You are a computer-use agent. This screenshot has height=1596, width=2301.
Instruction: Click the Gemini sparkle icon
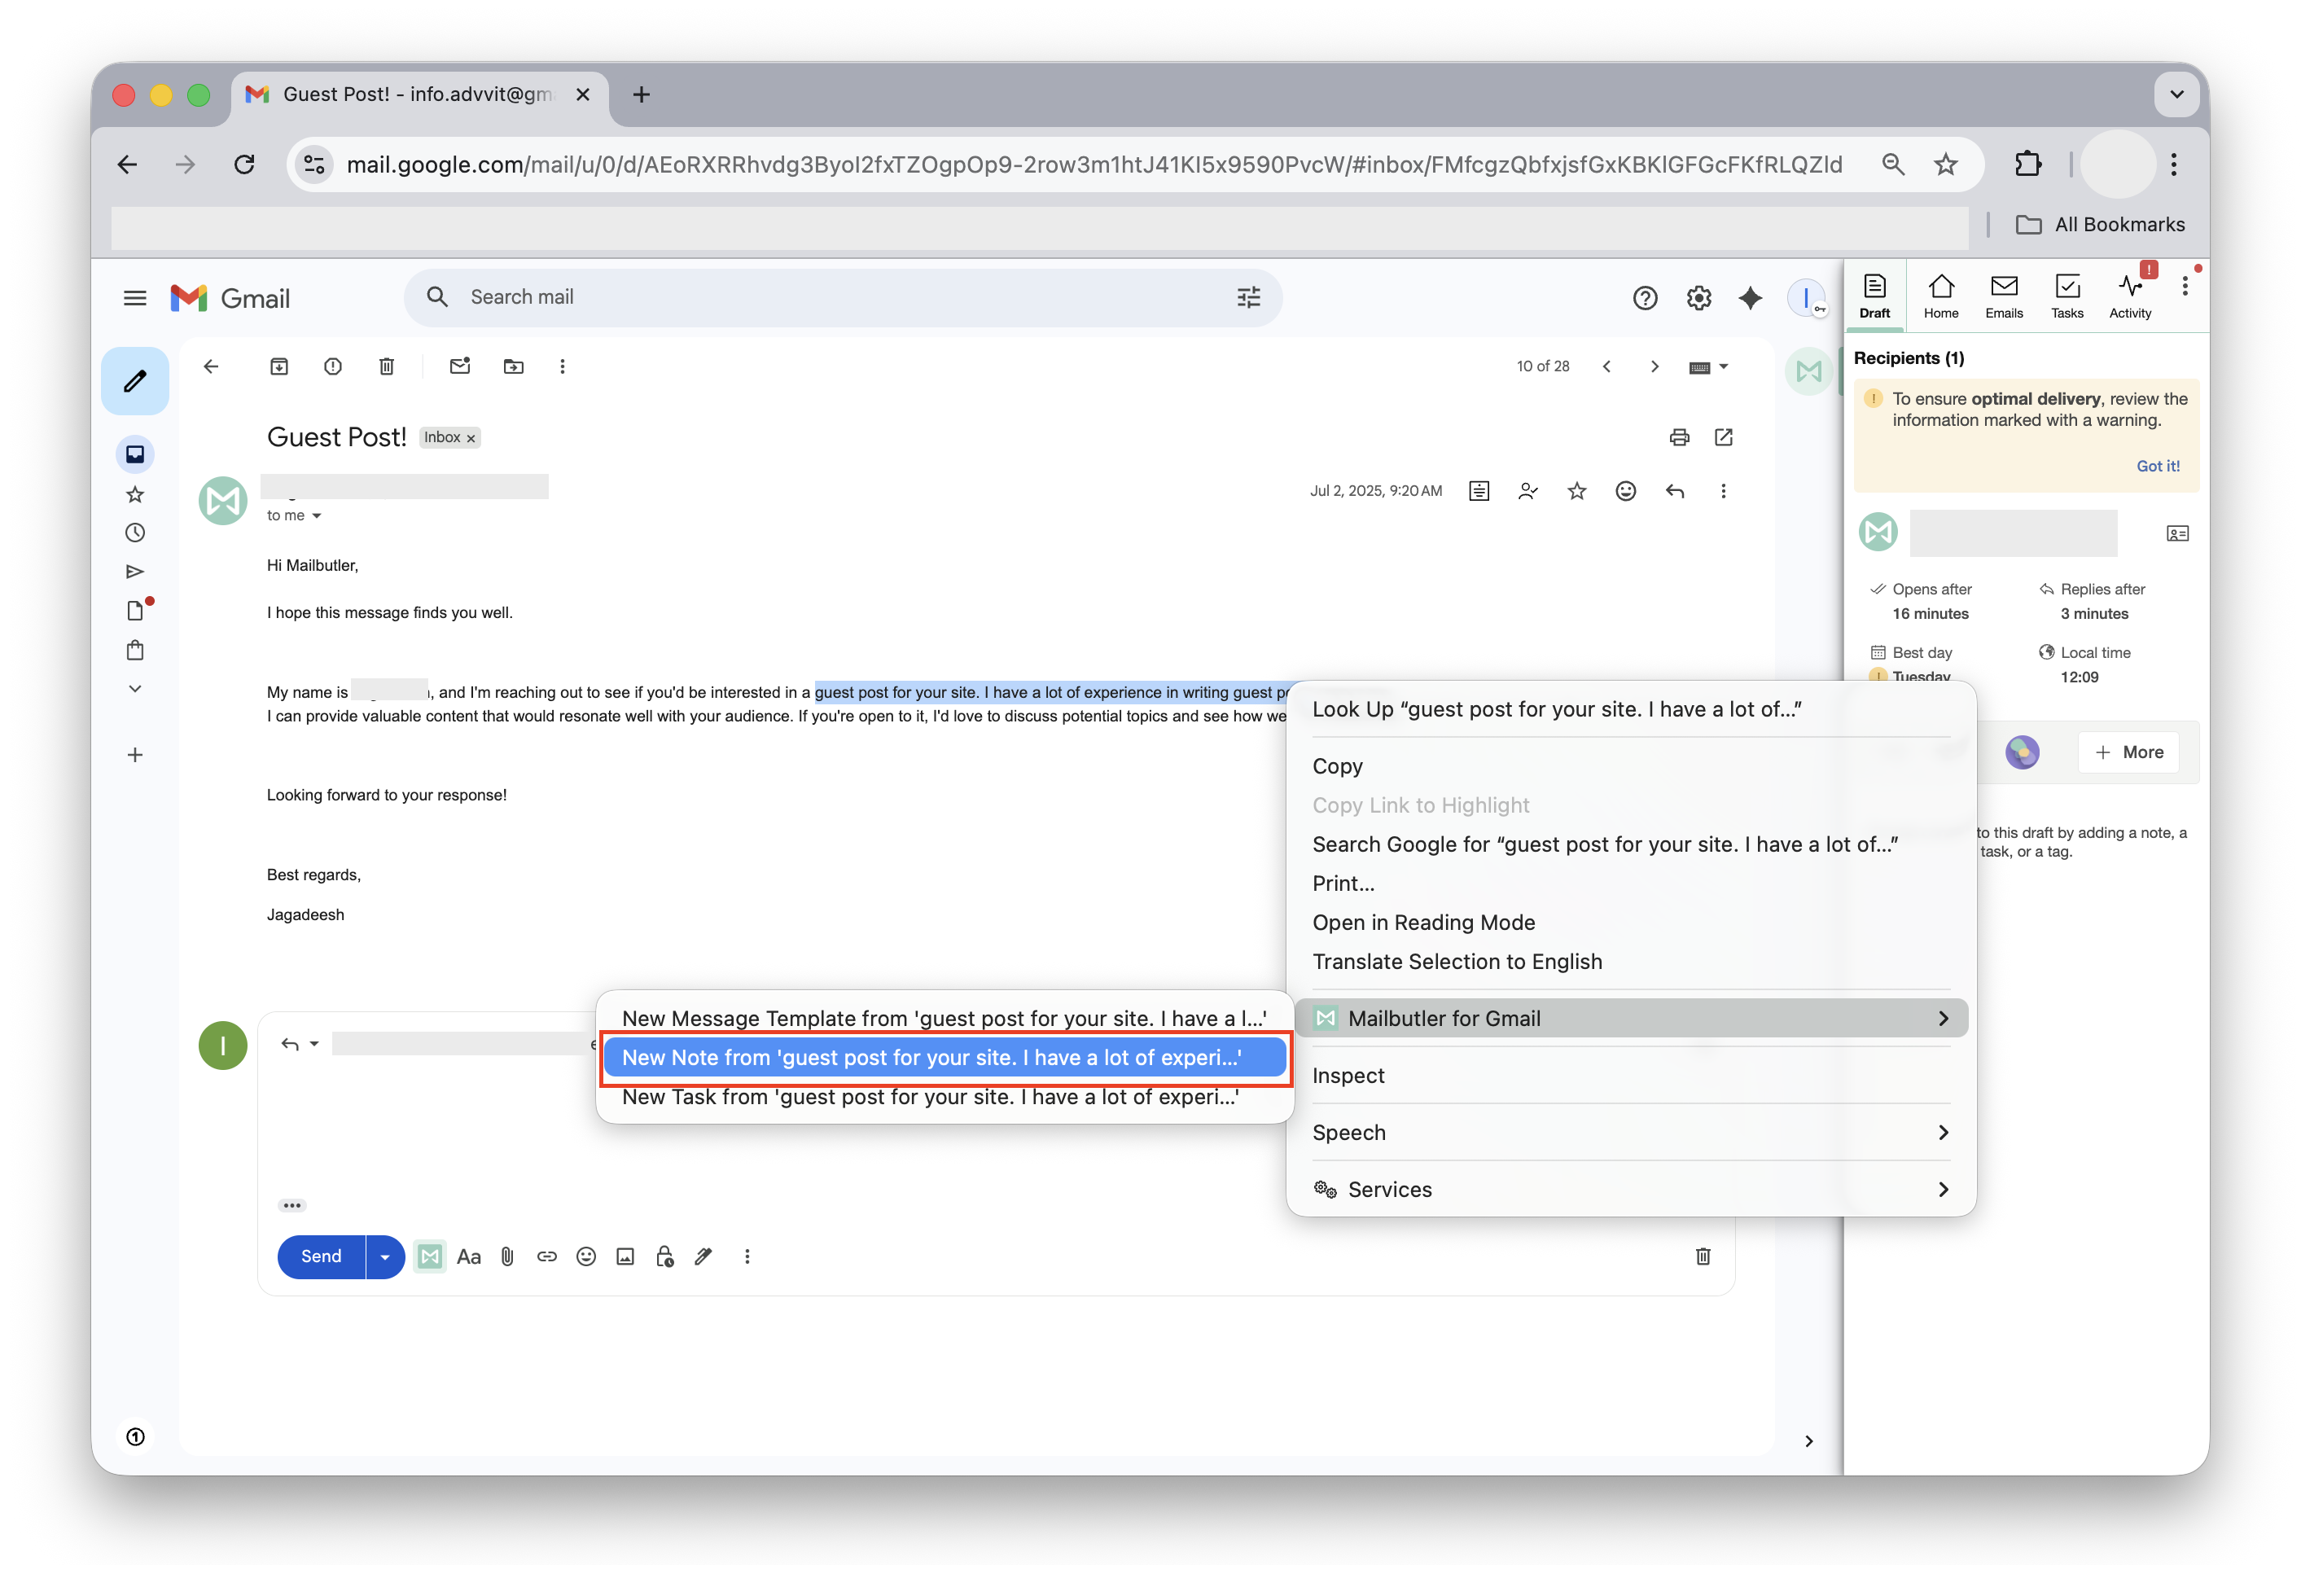pos(1750,298)
